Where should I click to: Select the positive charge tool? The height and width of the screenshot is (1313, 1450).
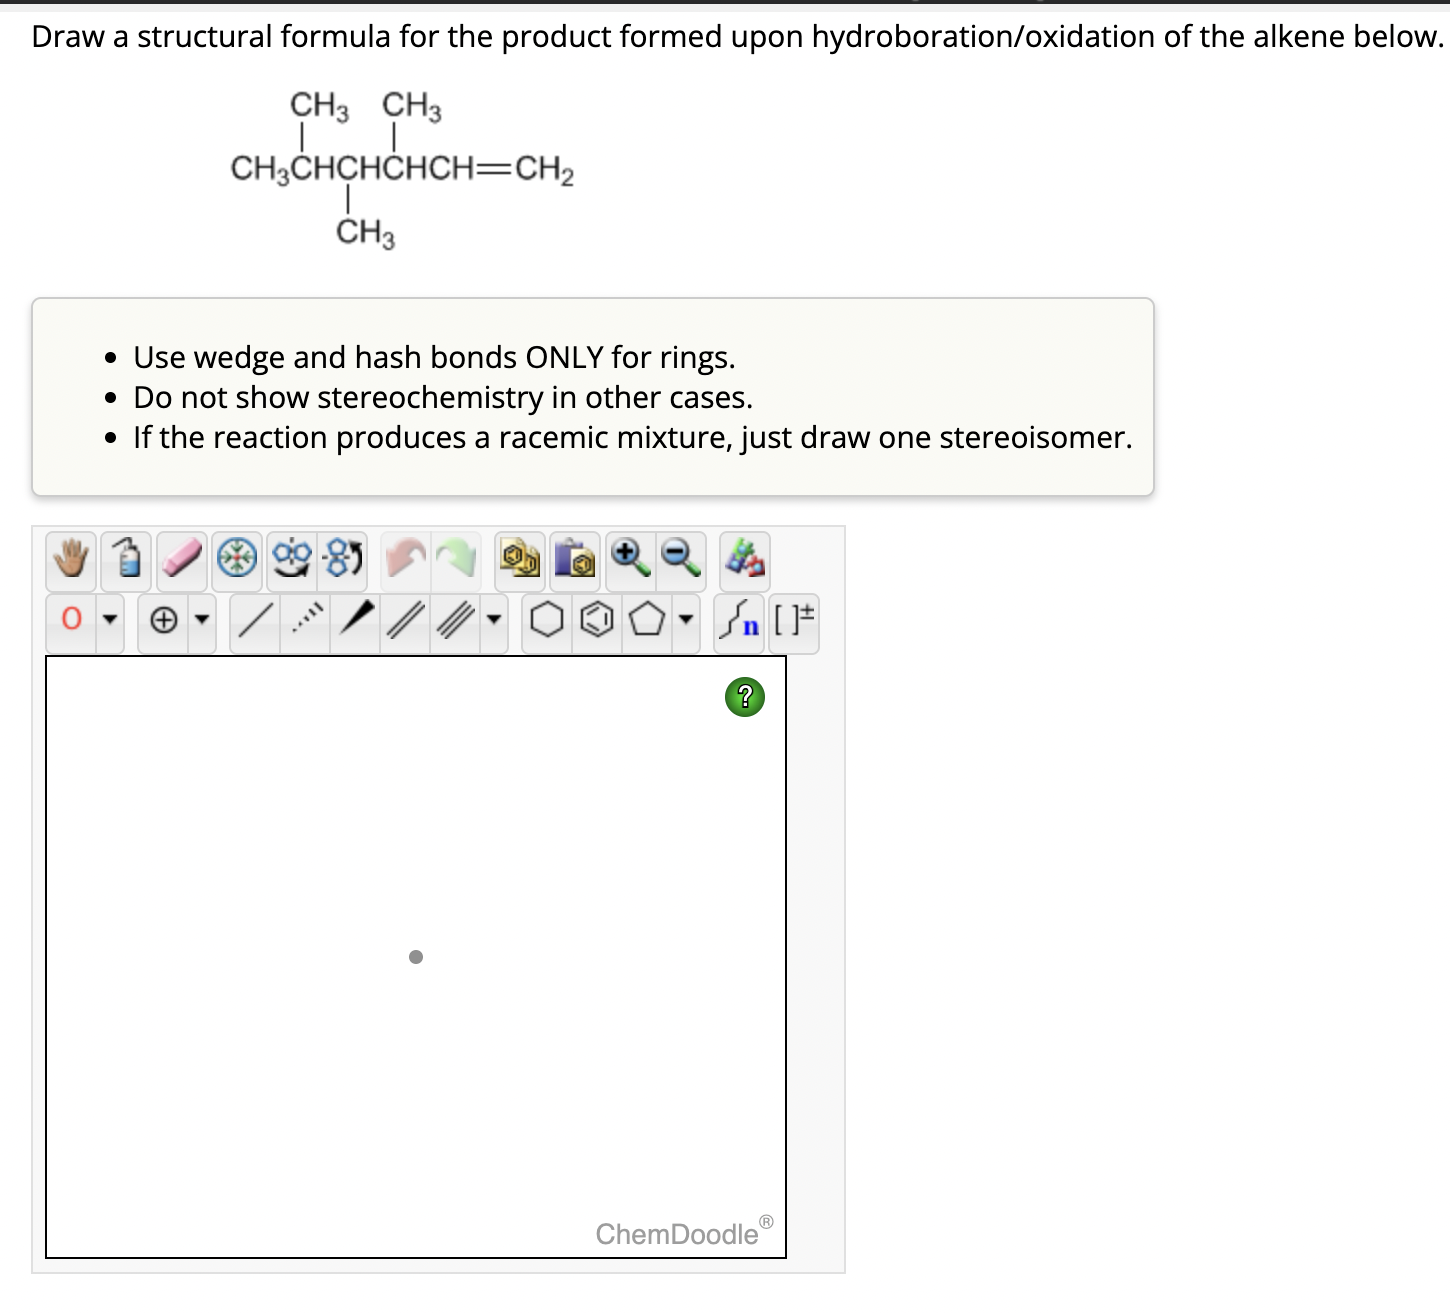(163, 621)
